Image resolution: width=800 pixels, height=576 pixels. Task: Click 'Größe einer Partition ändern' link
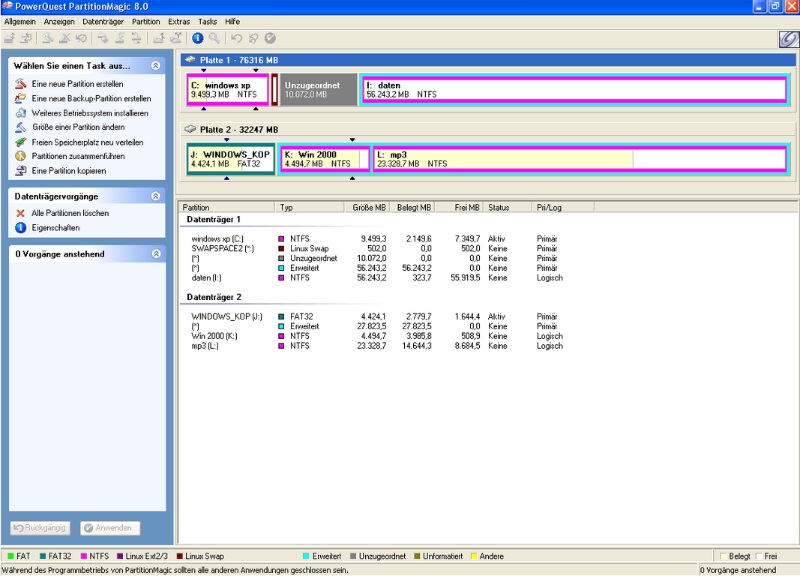pos(78,127)
